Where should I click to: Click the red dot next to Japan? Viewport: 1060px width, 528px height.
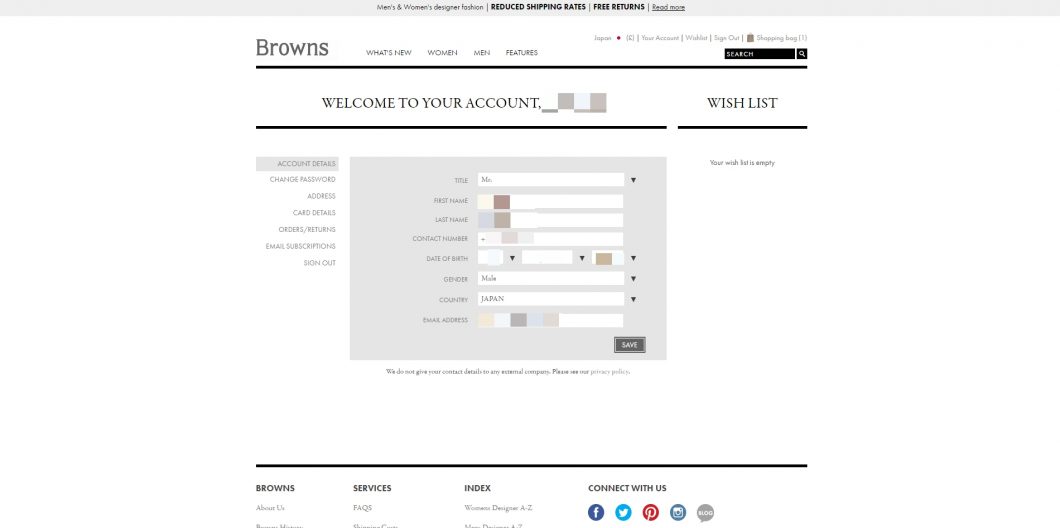(x=619, y=38)
